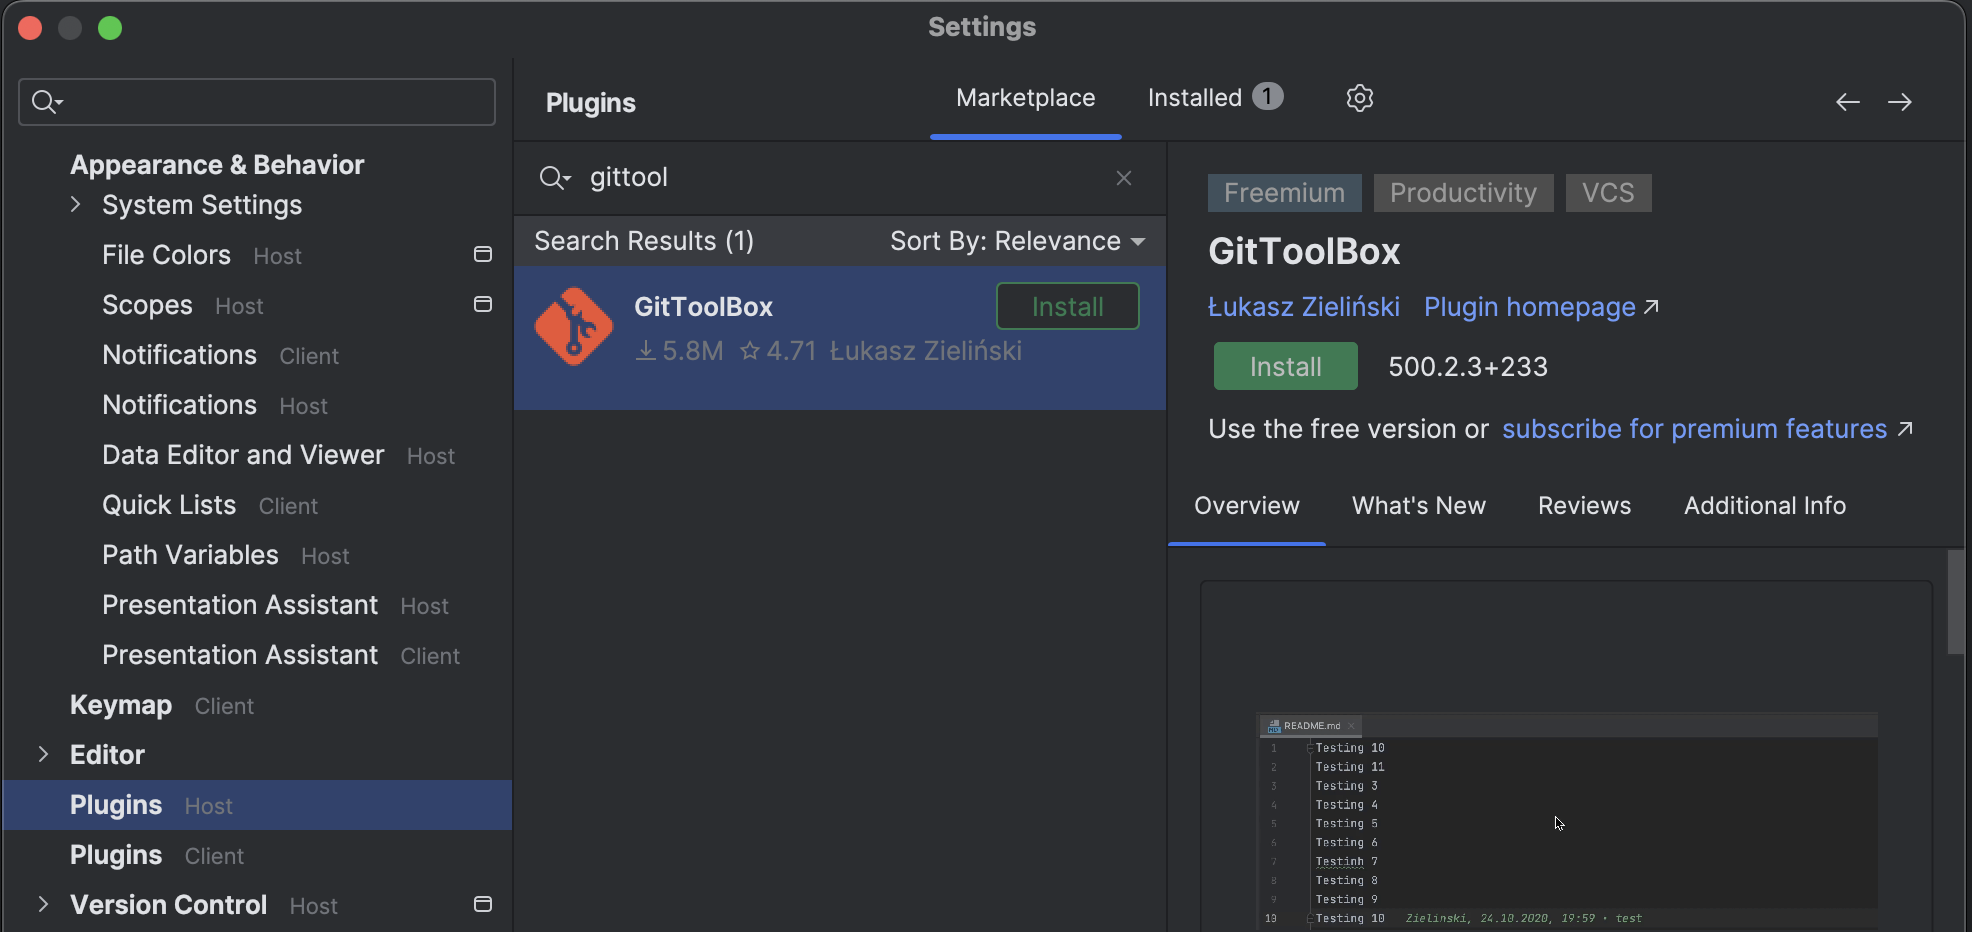Open the What's New tab

point(1418,505)
